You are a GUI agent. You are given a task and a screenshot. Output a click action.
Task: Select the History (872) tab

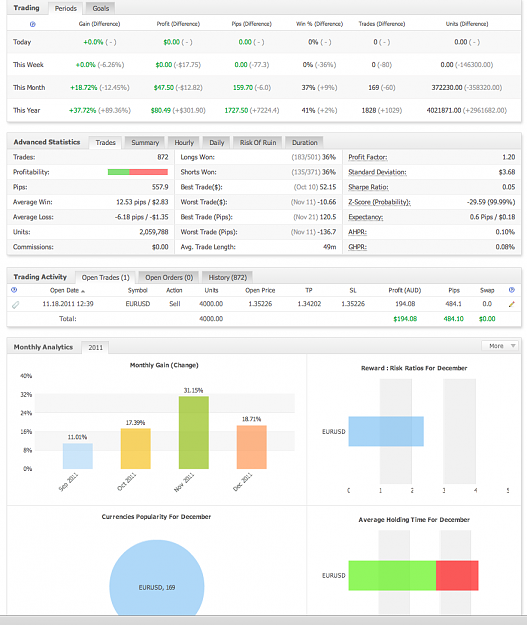point(228,277)
